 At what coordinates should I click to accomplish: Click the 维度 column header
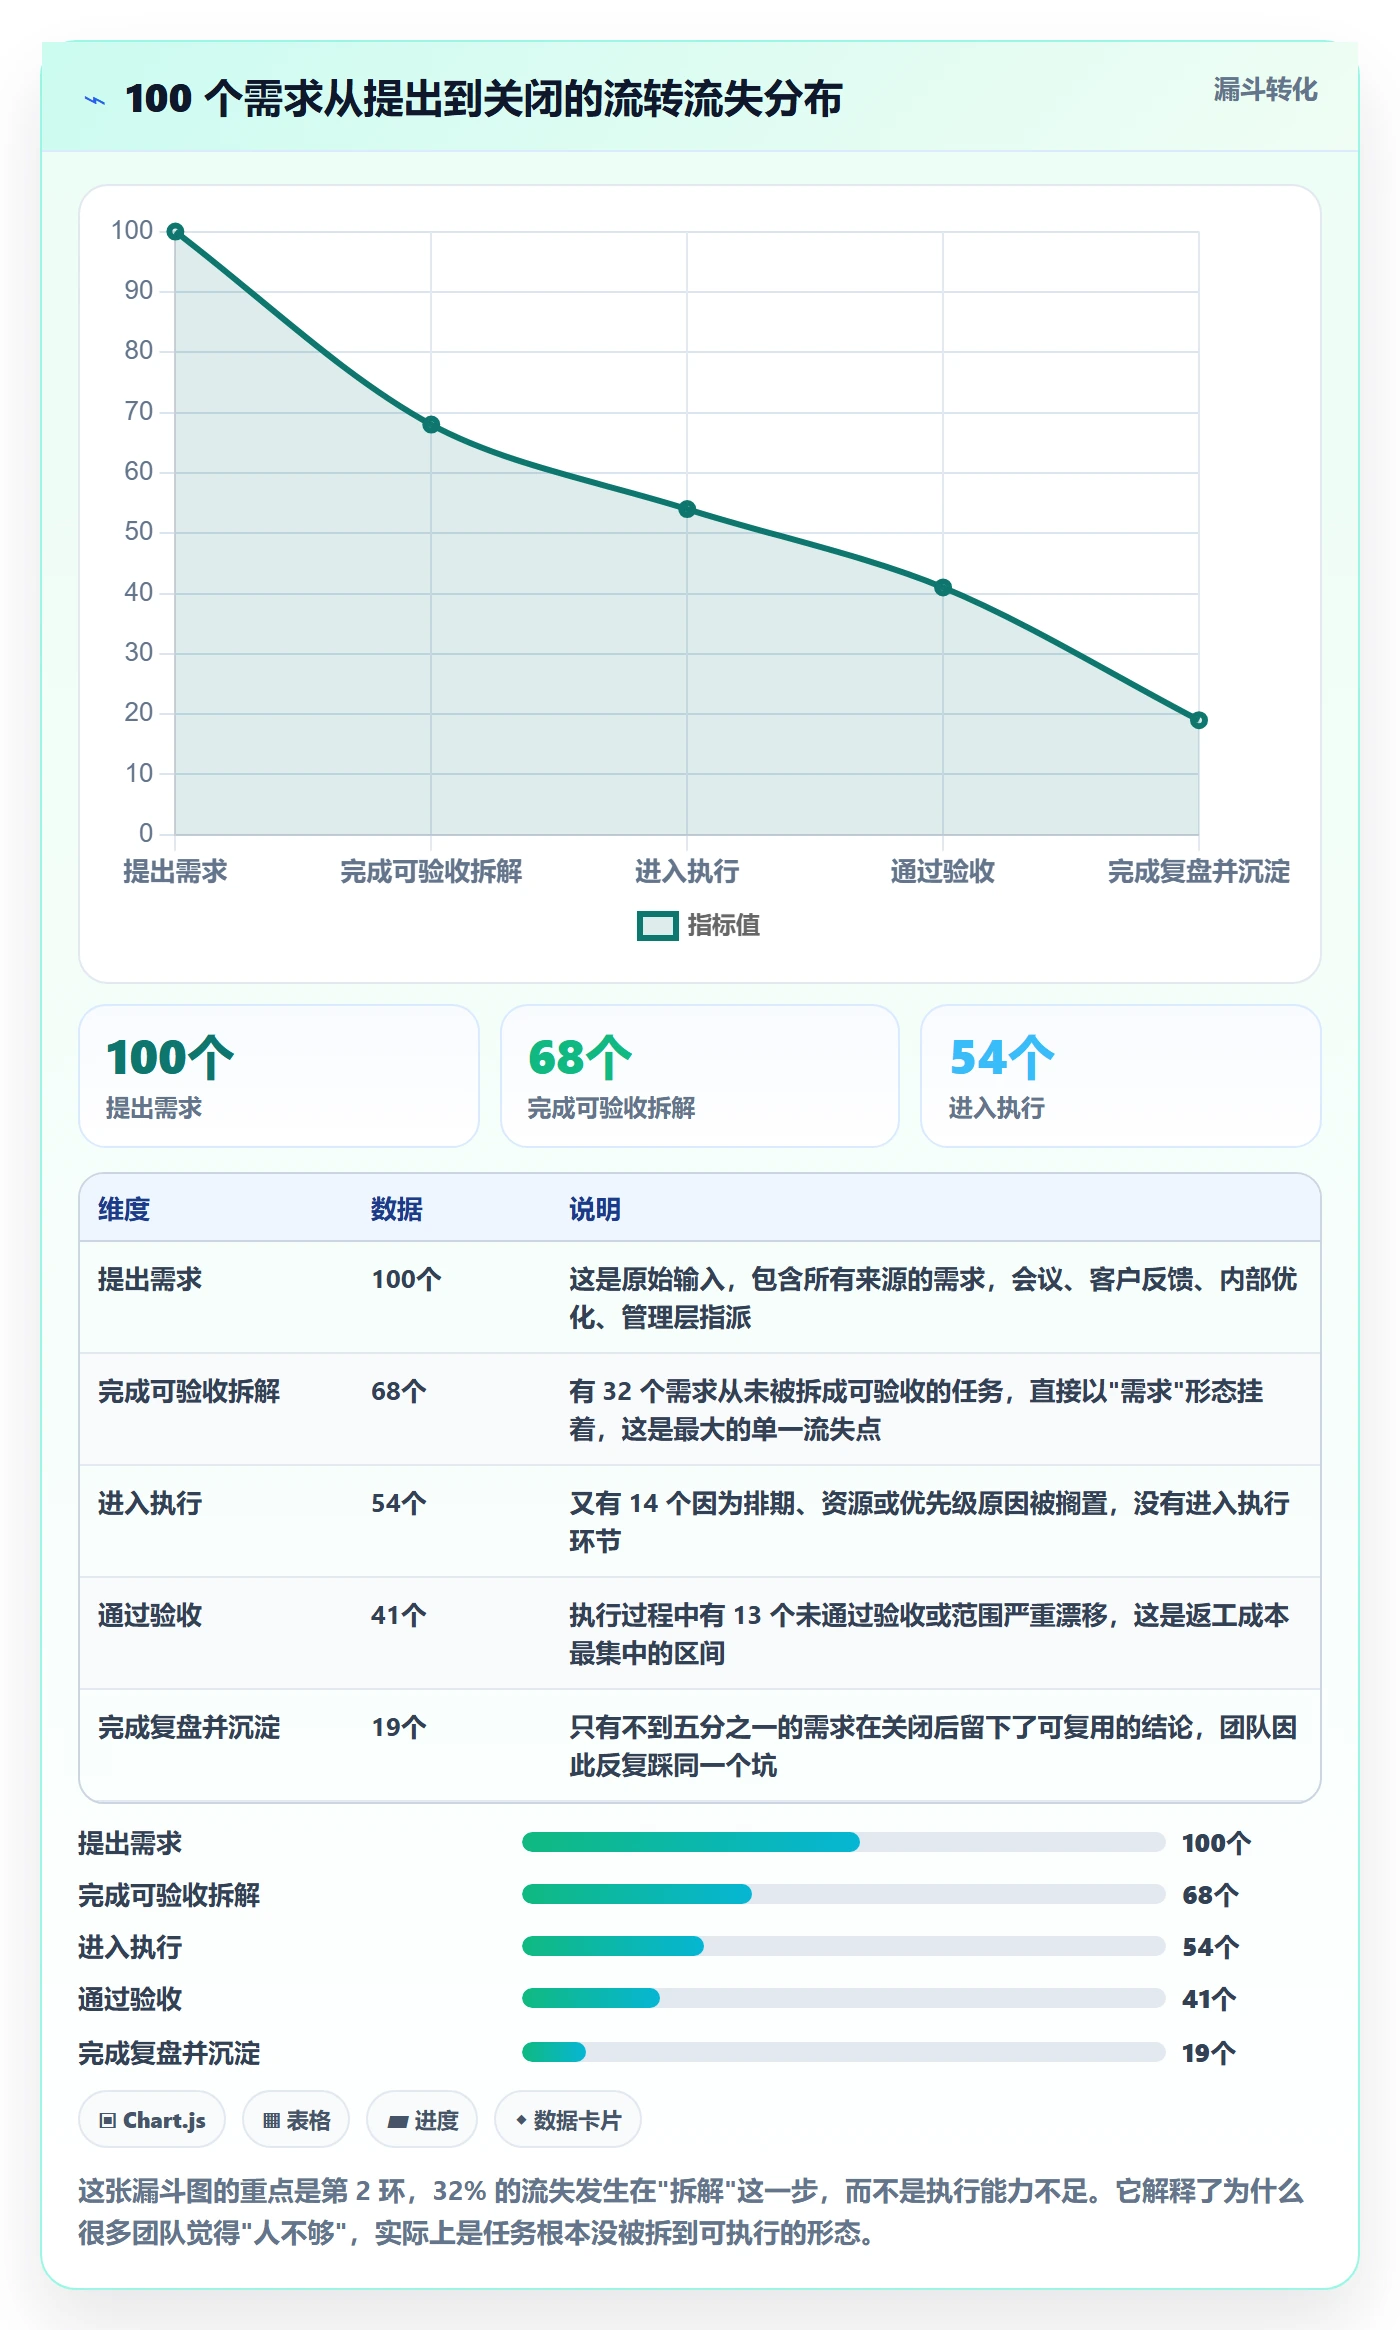click(x=124, y=1209)
